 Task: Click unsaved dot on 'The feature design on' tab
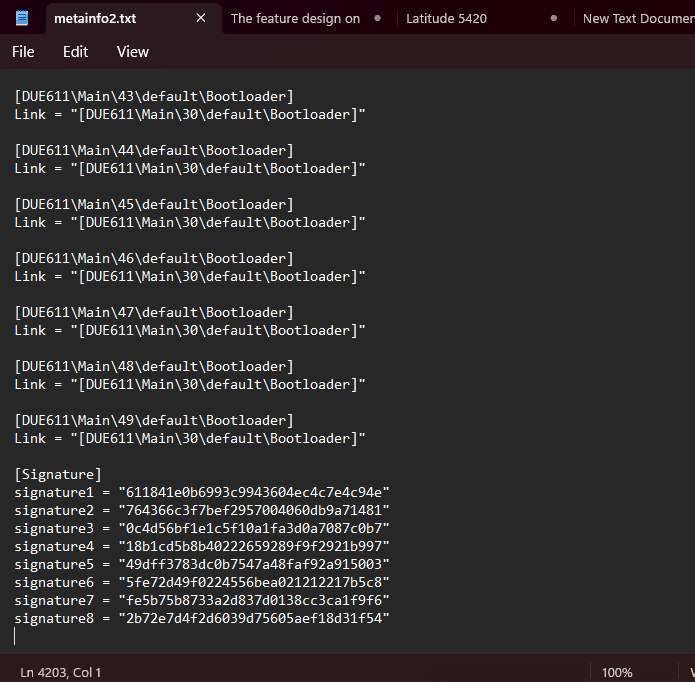(377, 18)
